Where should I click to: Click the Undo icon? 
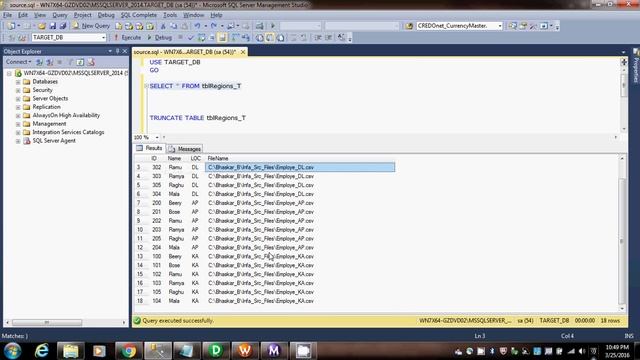pyautogui.click(x=198, y=26)
